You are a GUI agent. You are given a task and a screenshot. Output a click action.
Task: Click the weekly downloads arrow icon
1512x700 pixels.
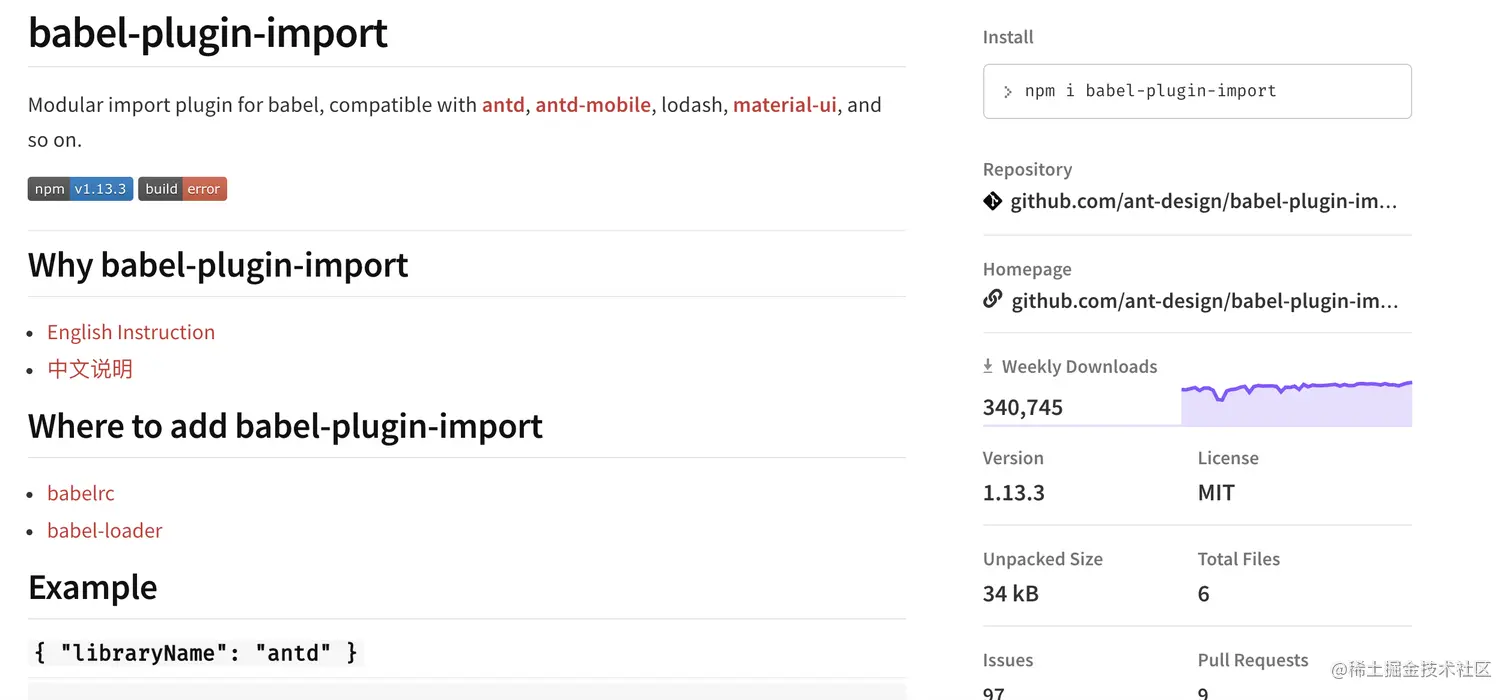988,366
